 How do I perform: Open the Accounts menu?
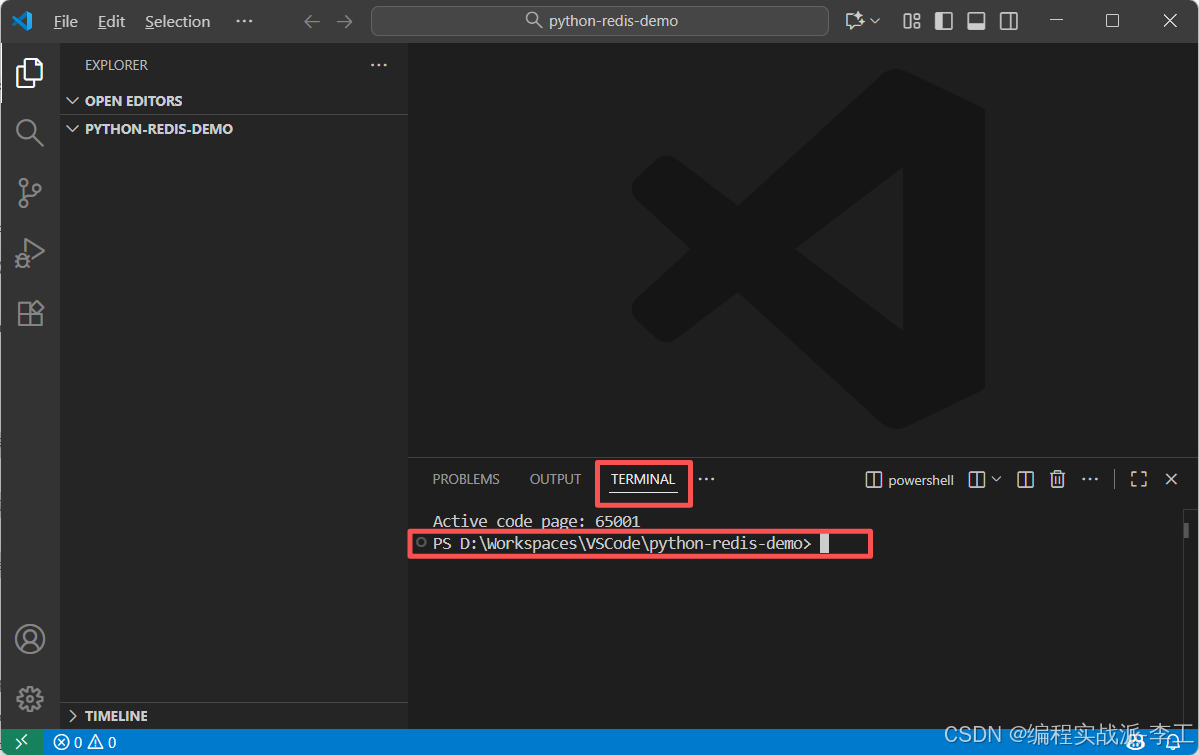click(30, 639)
